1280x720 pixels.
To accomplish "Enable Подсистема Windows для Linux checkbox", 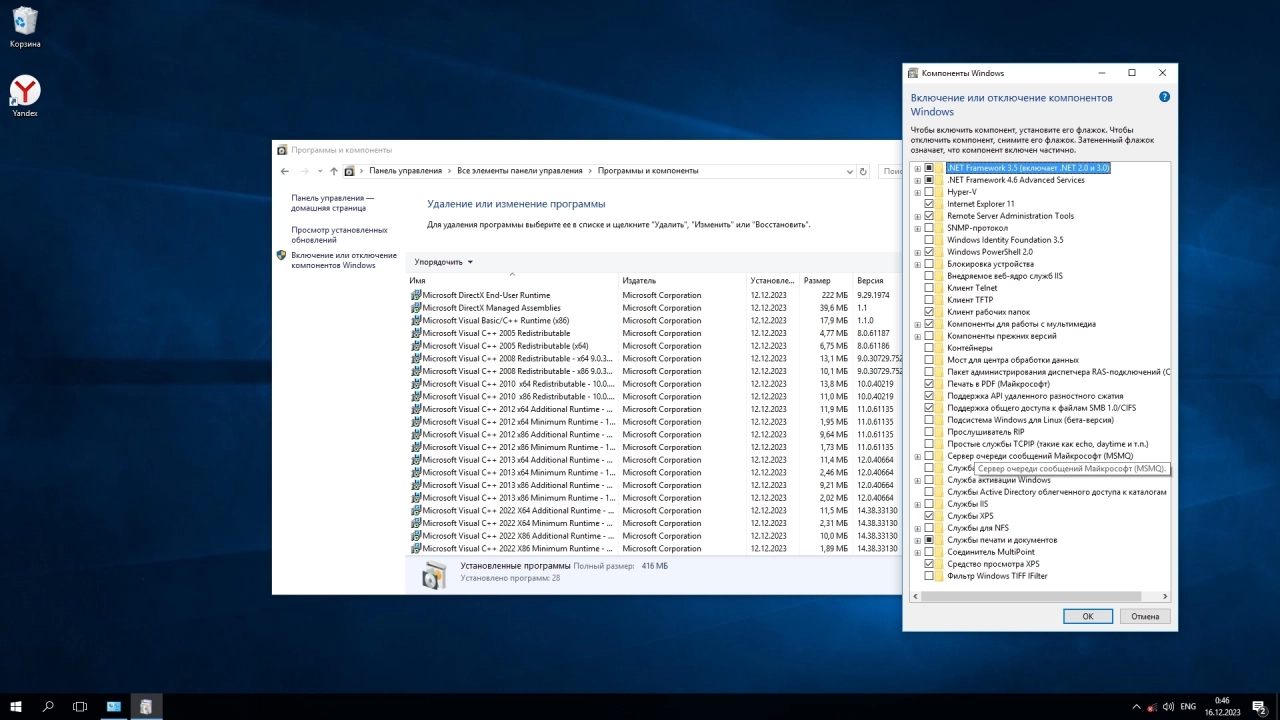I will coord(929,420).
